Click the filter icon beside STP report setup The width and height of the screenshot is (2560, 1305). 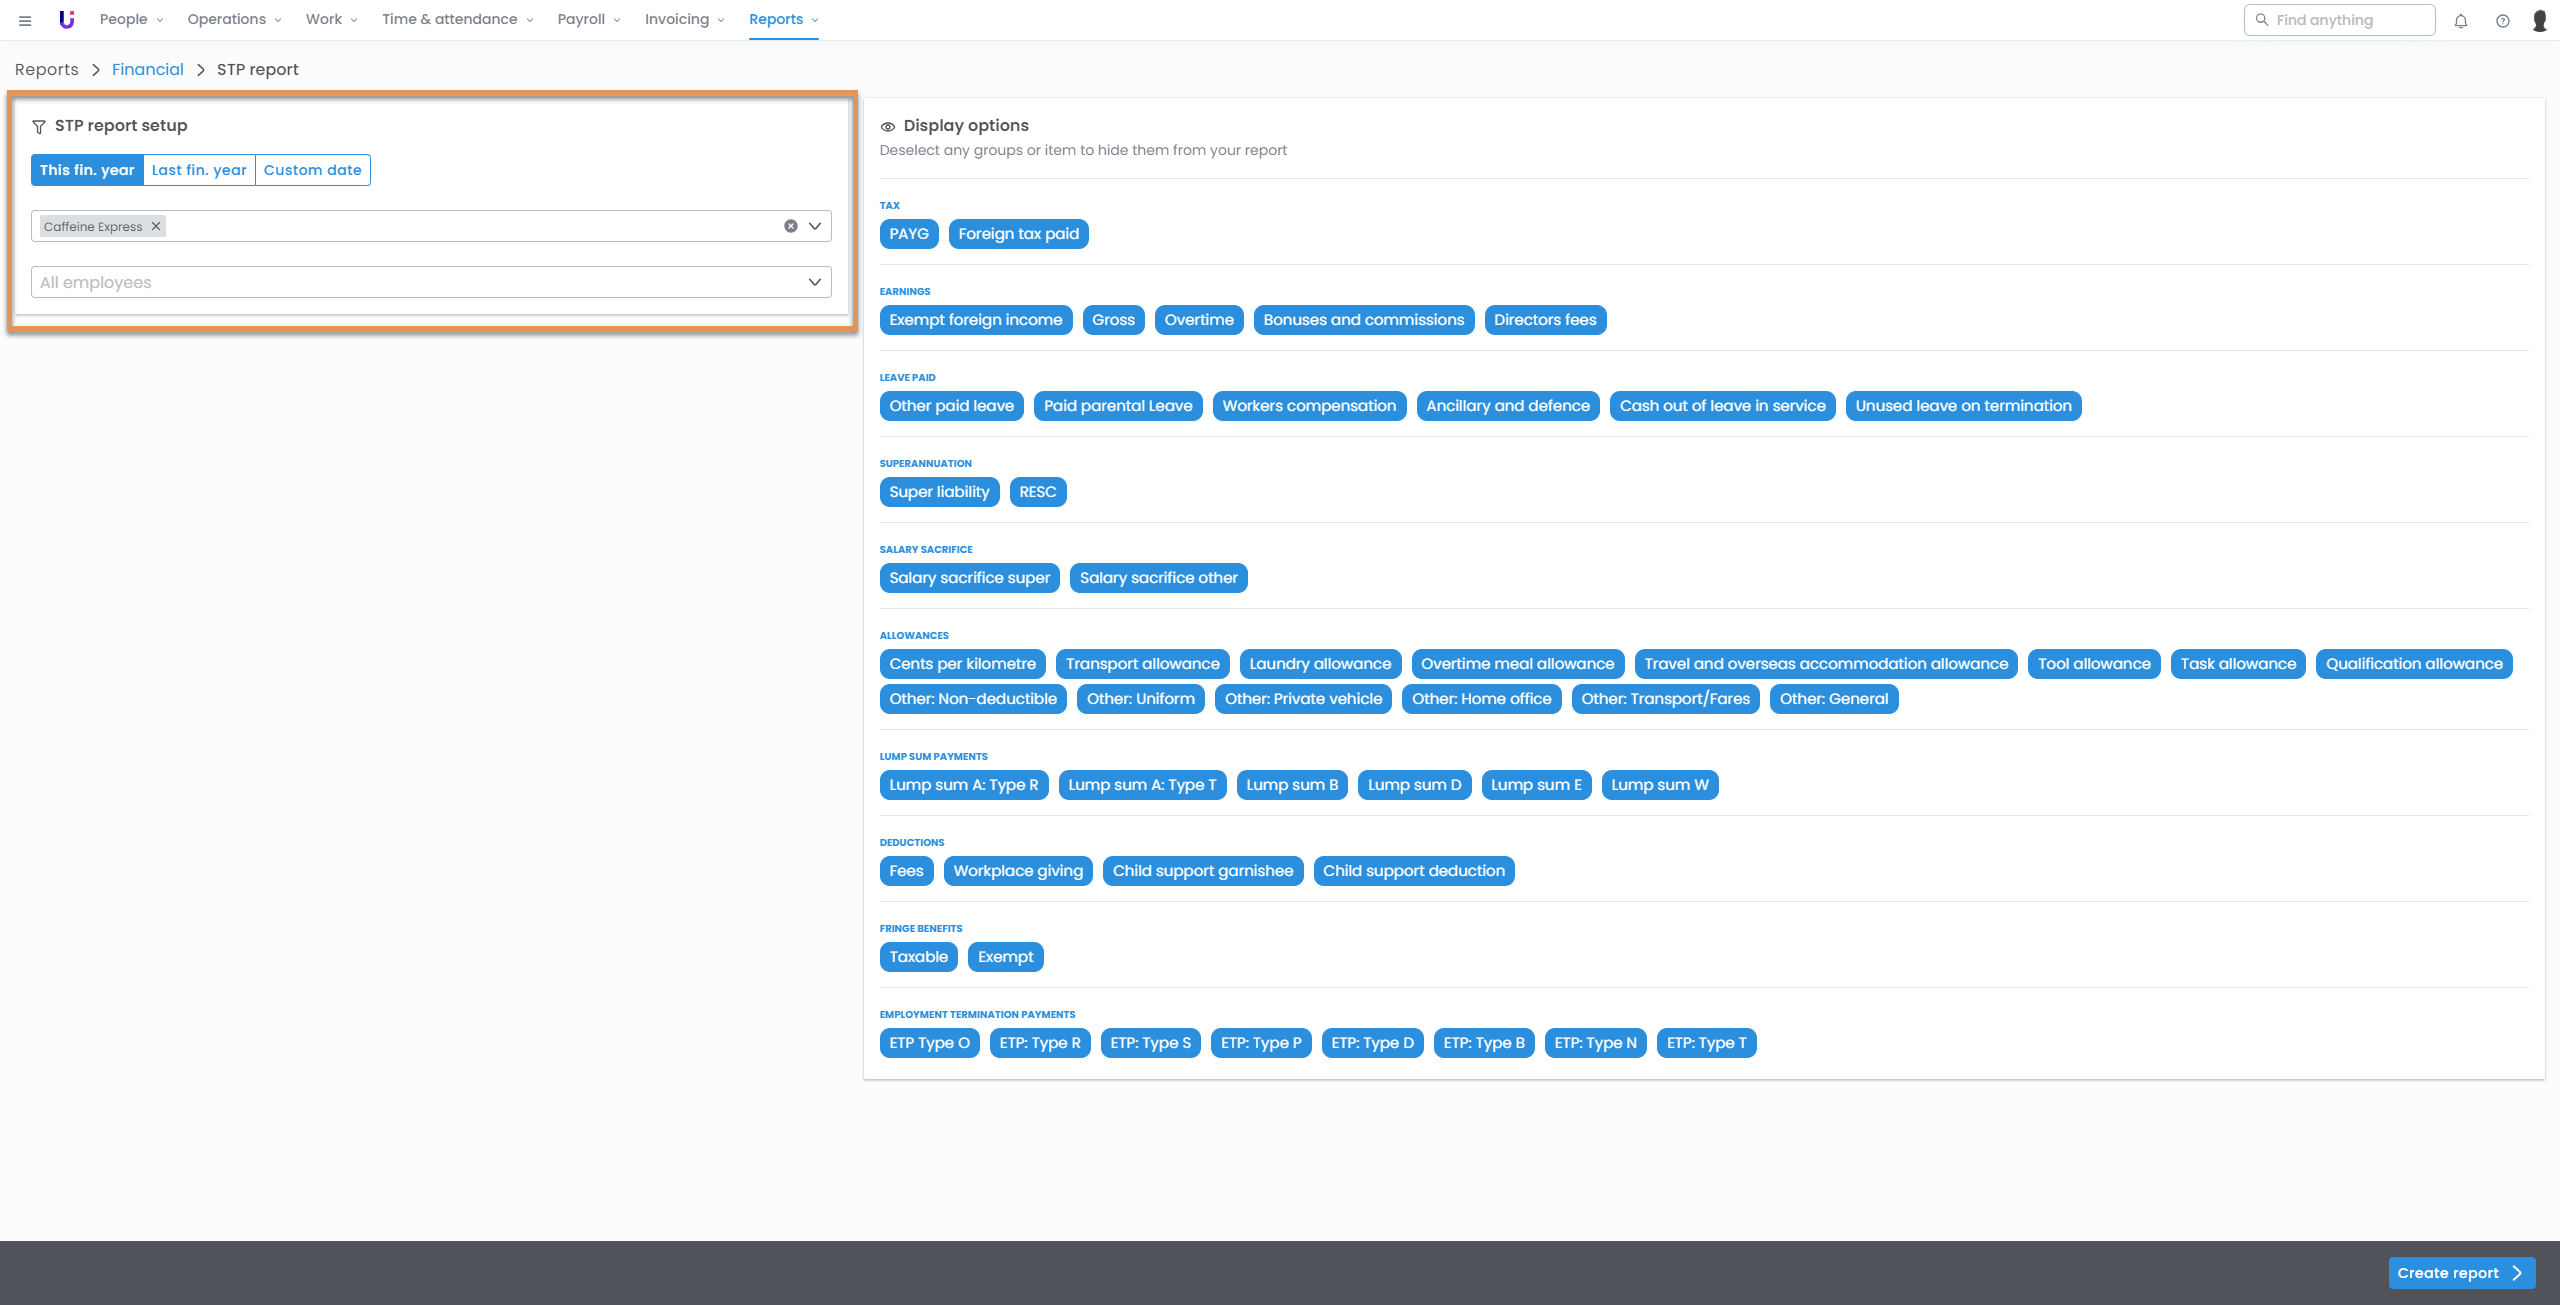[x=39, y=127]
